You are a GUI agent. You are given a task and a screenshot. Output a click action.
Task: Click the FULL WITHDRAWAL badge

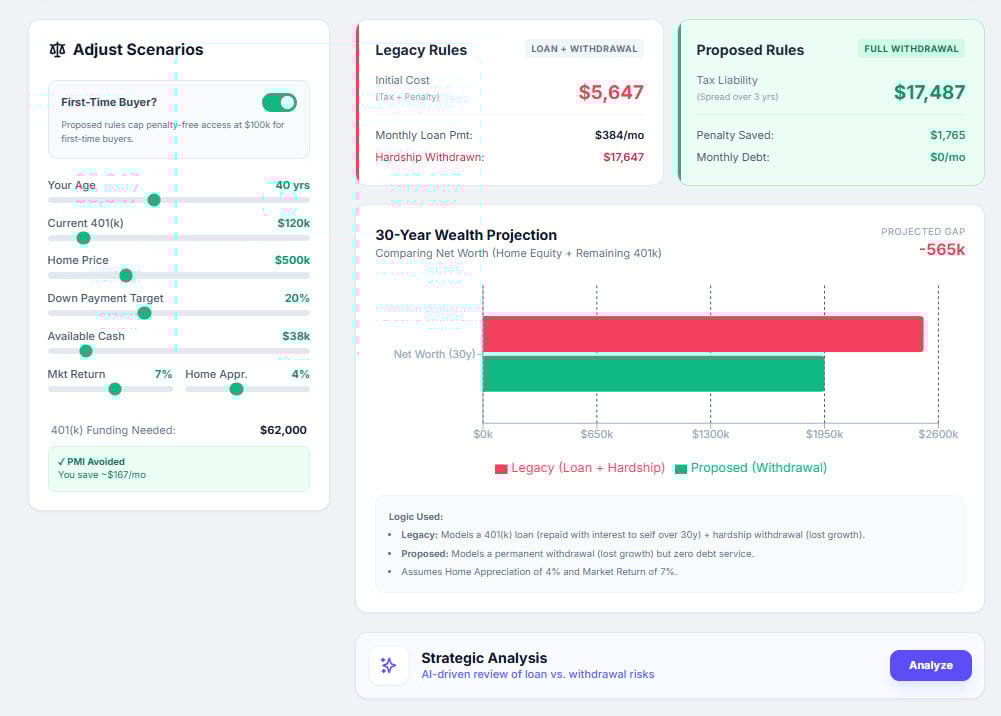911,48
